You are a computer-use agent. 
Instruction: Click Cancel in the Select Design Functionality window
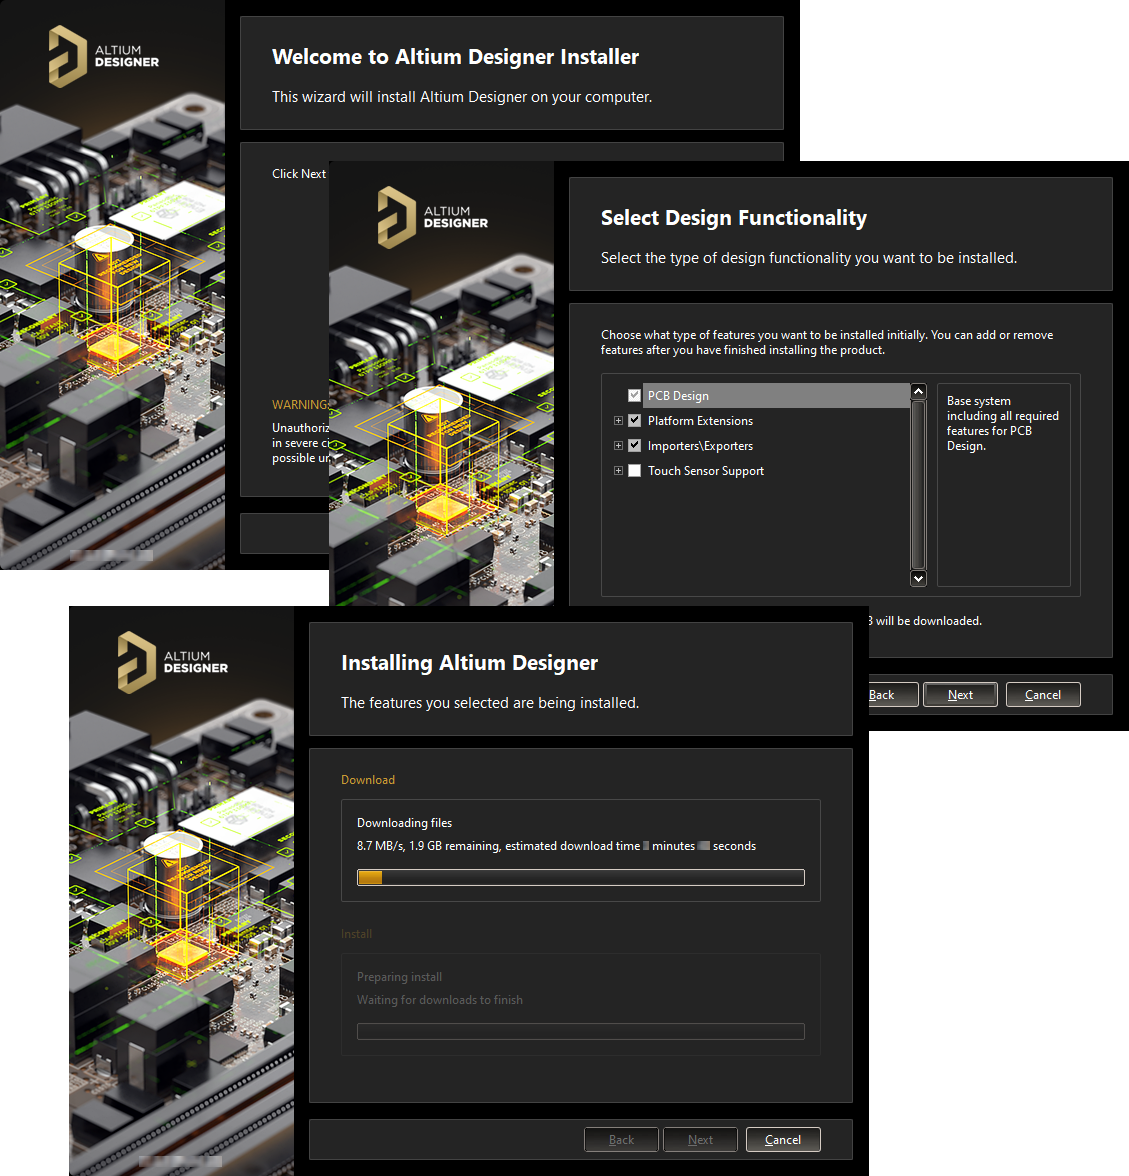click(x=1043, y=695)
